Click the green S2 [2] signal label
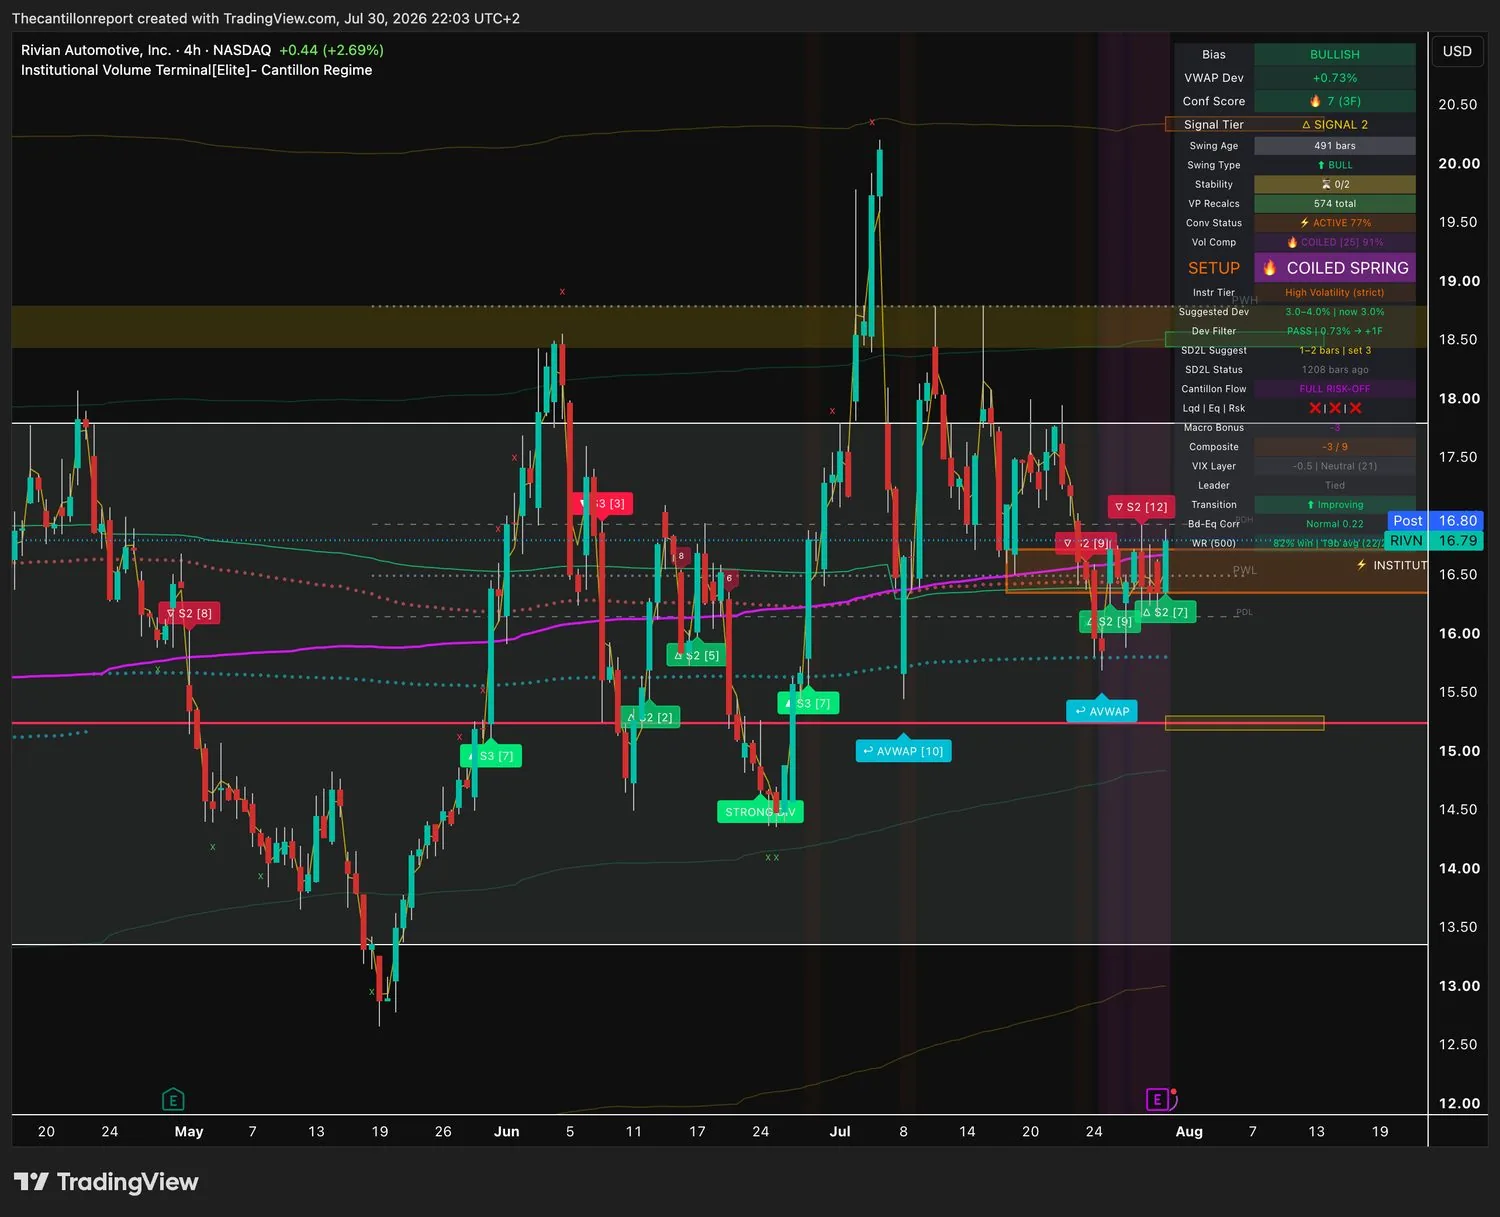Screen dimensions: 1500x1217 point(650,717)
